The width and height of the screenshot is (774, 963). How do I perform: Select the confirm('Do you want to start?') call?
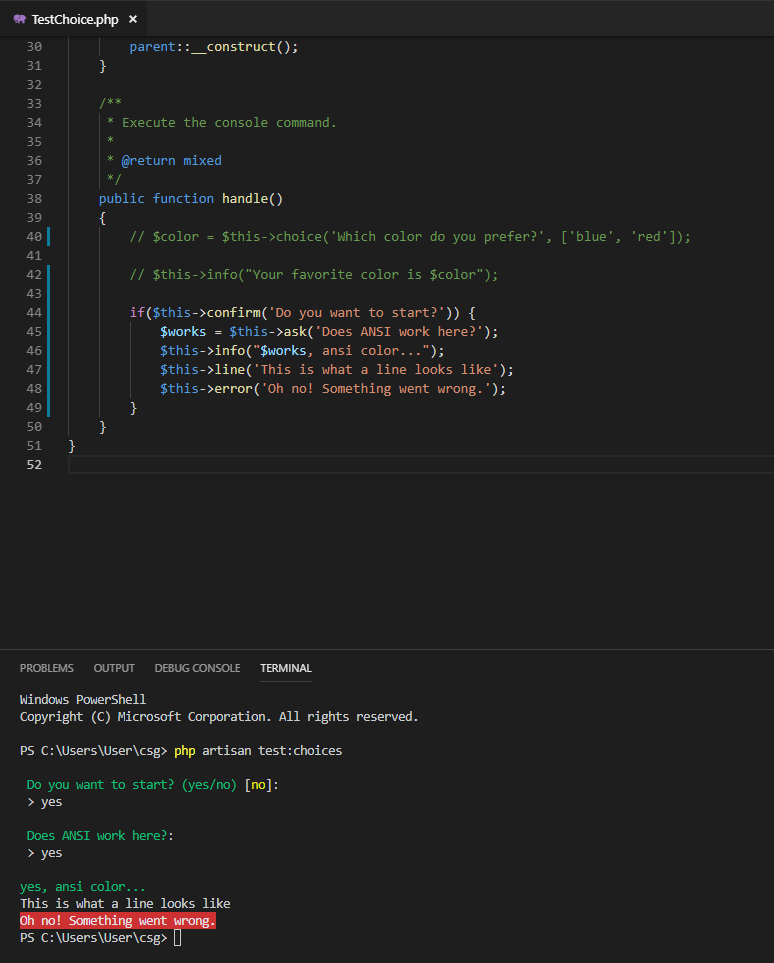click(x=320, y=312)
